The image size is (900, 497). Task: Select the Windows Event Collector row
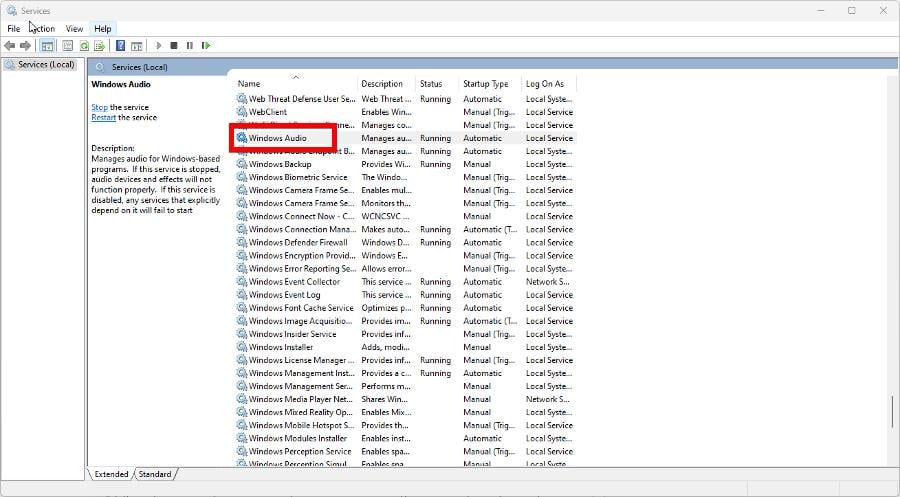[x=405, y=282]
